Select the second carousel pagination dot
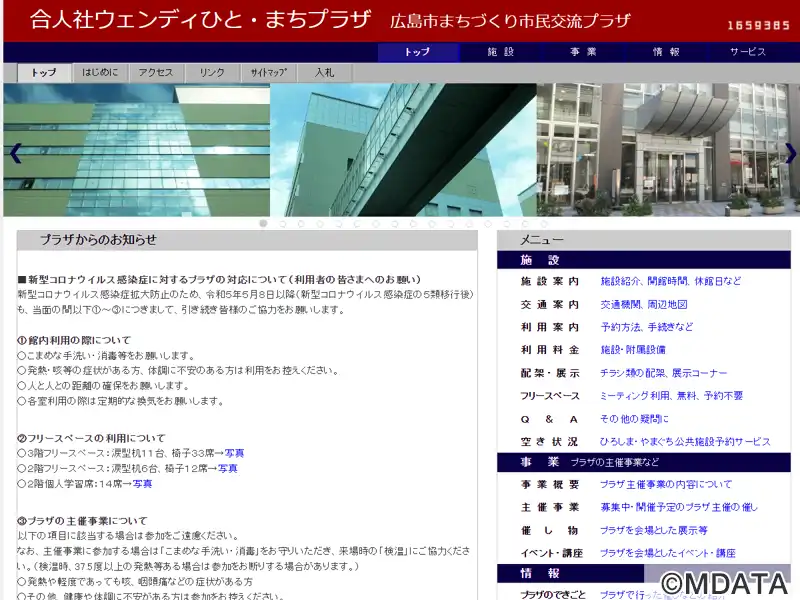 [x=282, y=224]
